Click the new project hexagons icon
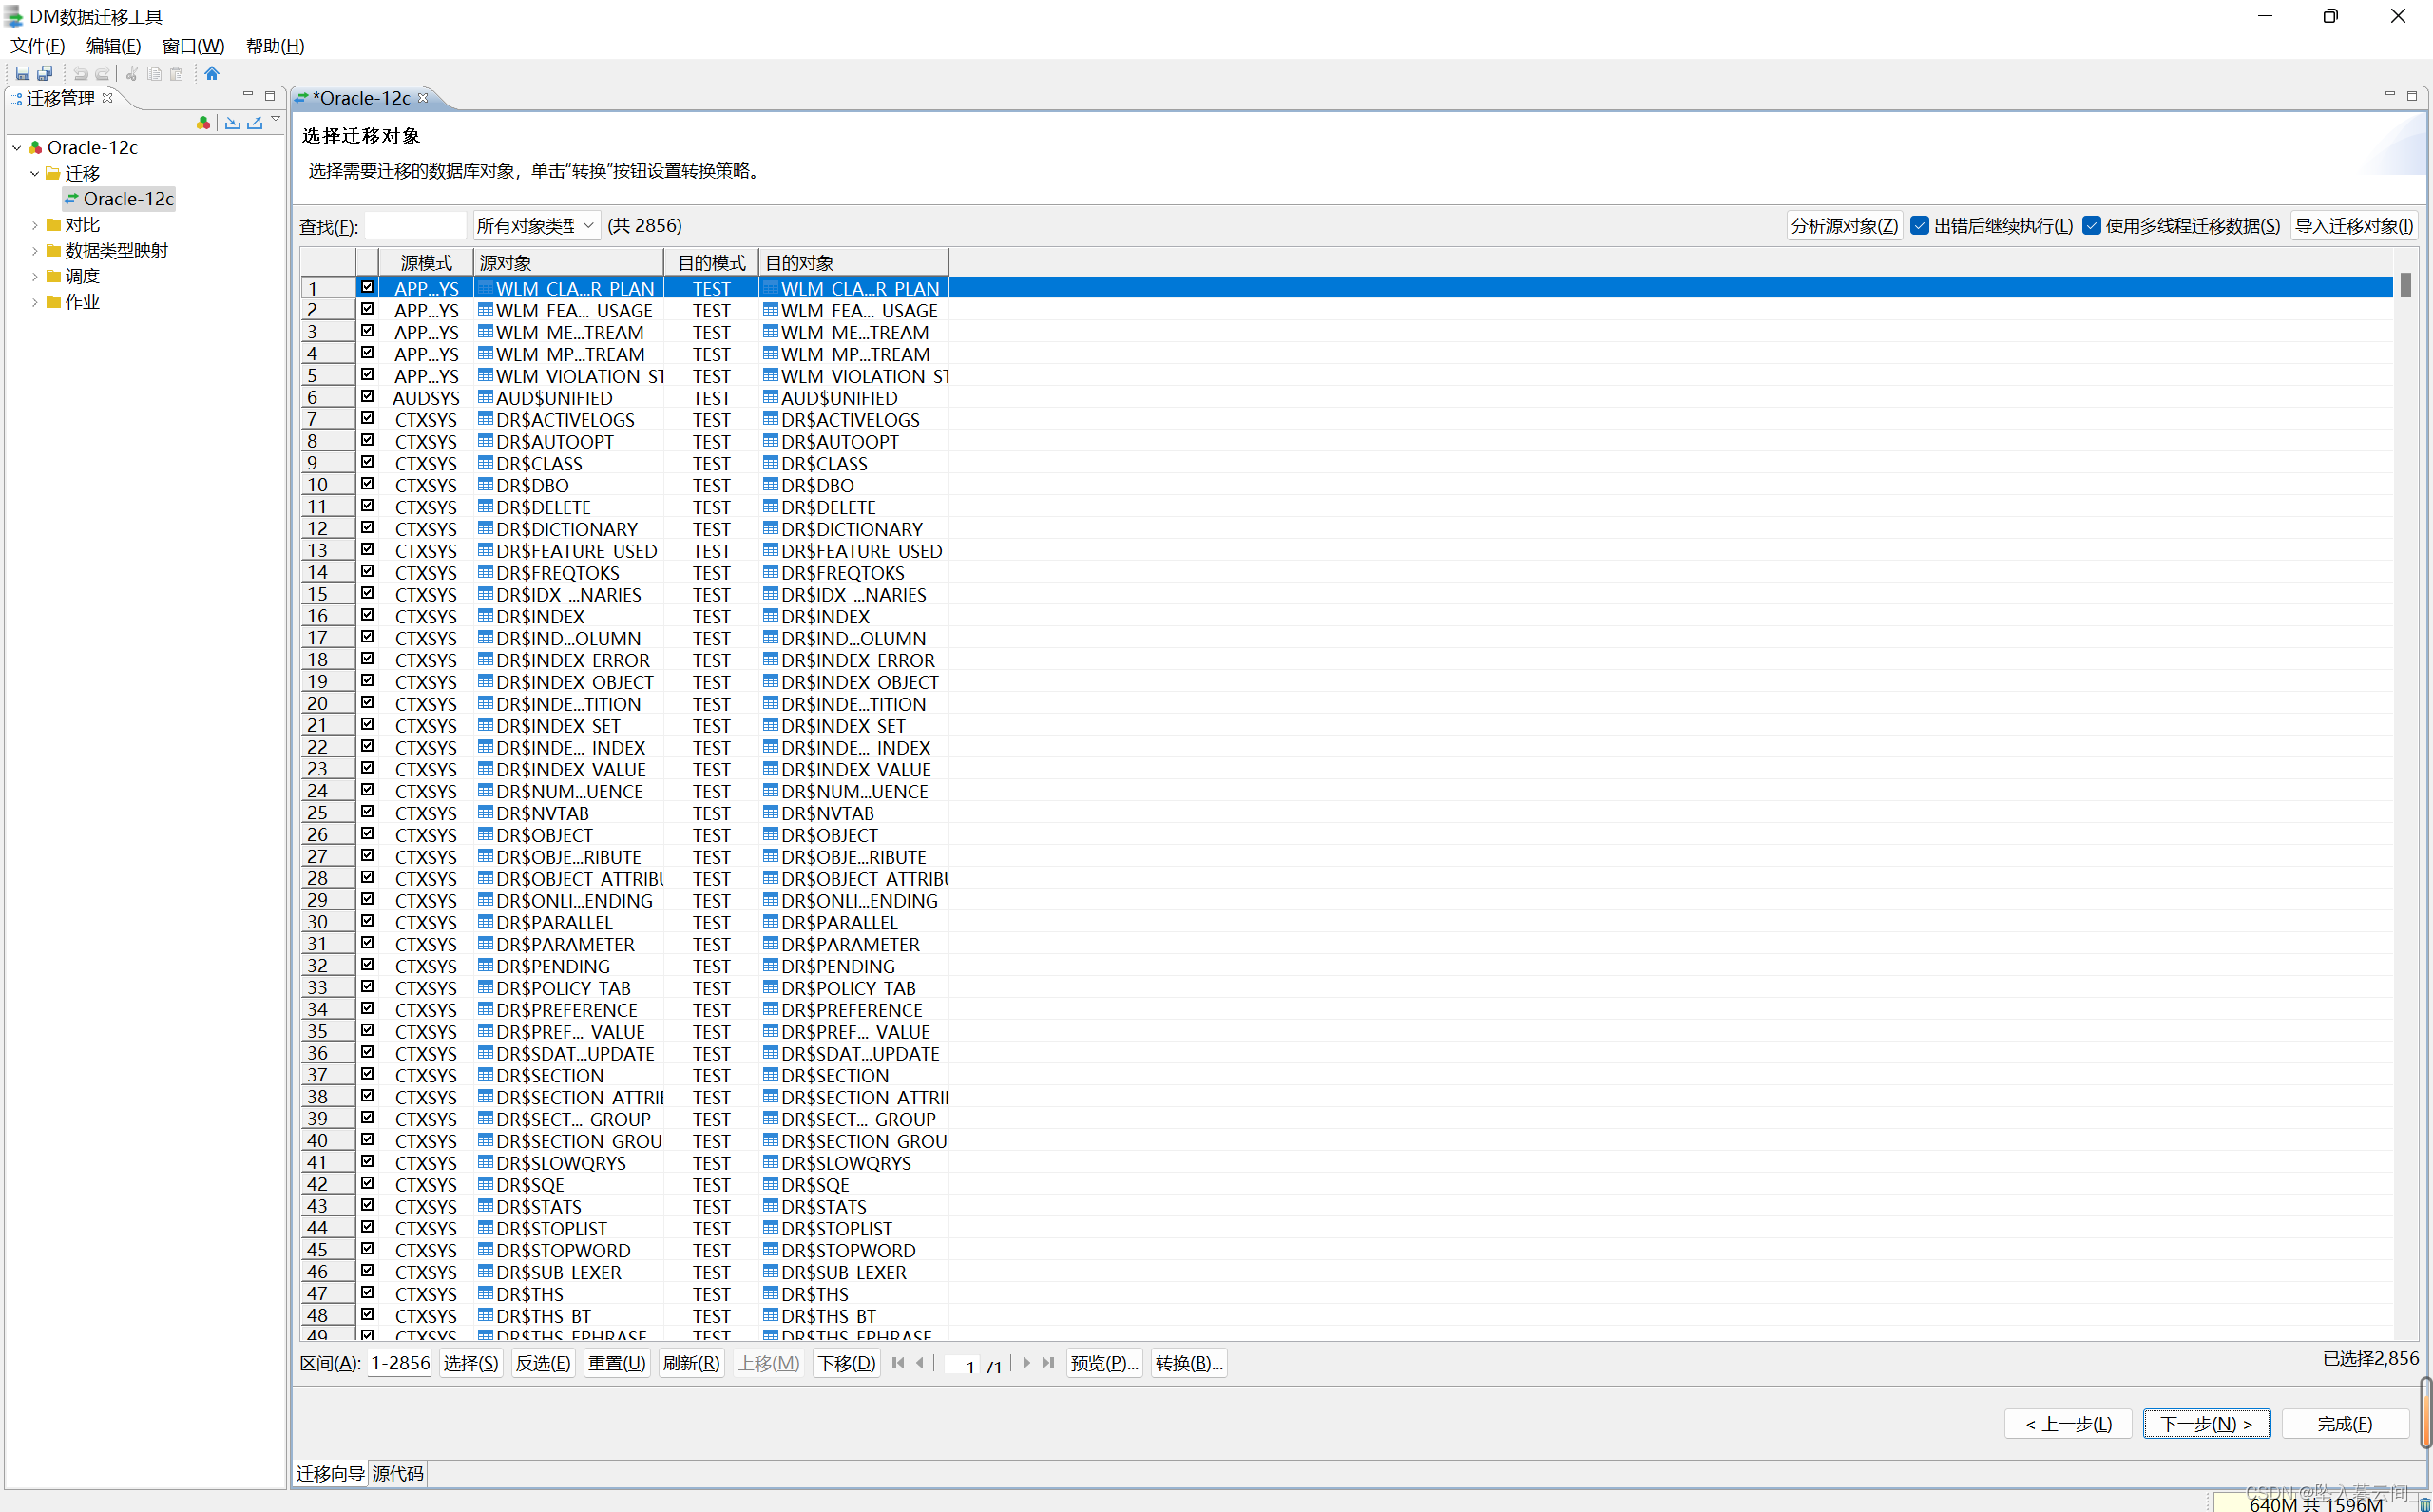2433x1512 pixels. coord(204,122)
